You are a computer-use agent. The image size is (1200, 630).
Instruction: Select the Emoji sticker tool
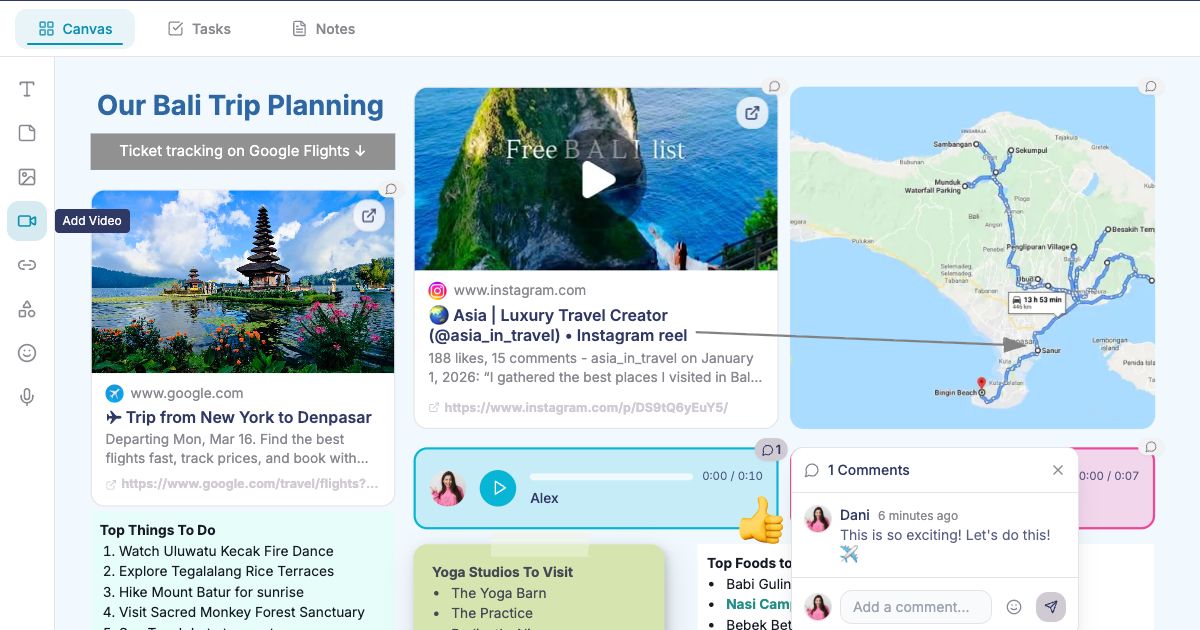click(27, 352)
